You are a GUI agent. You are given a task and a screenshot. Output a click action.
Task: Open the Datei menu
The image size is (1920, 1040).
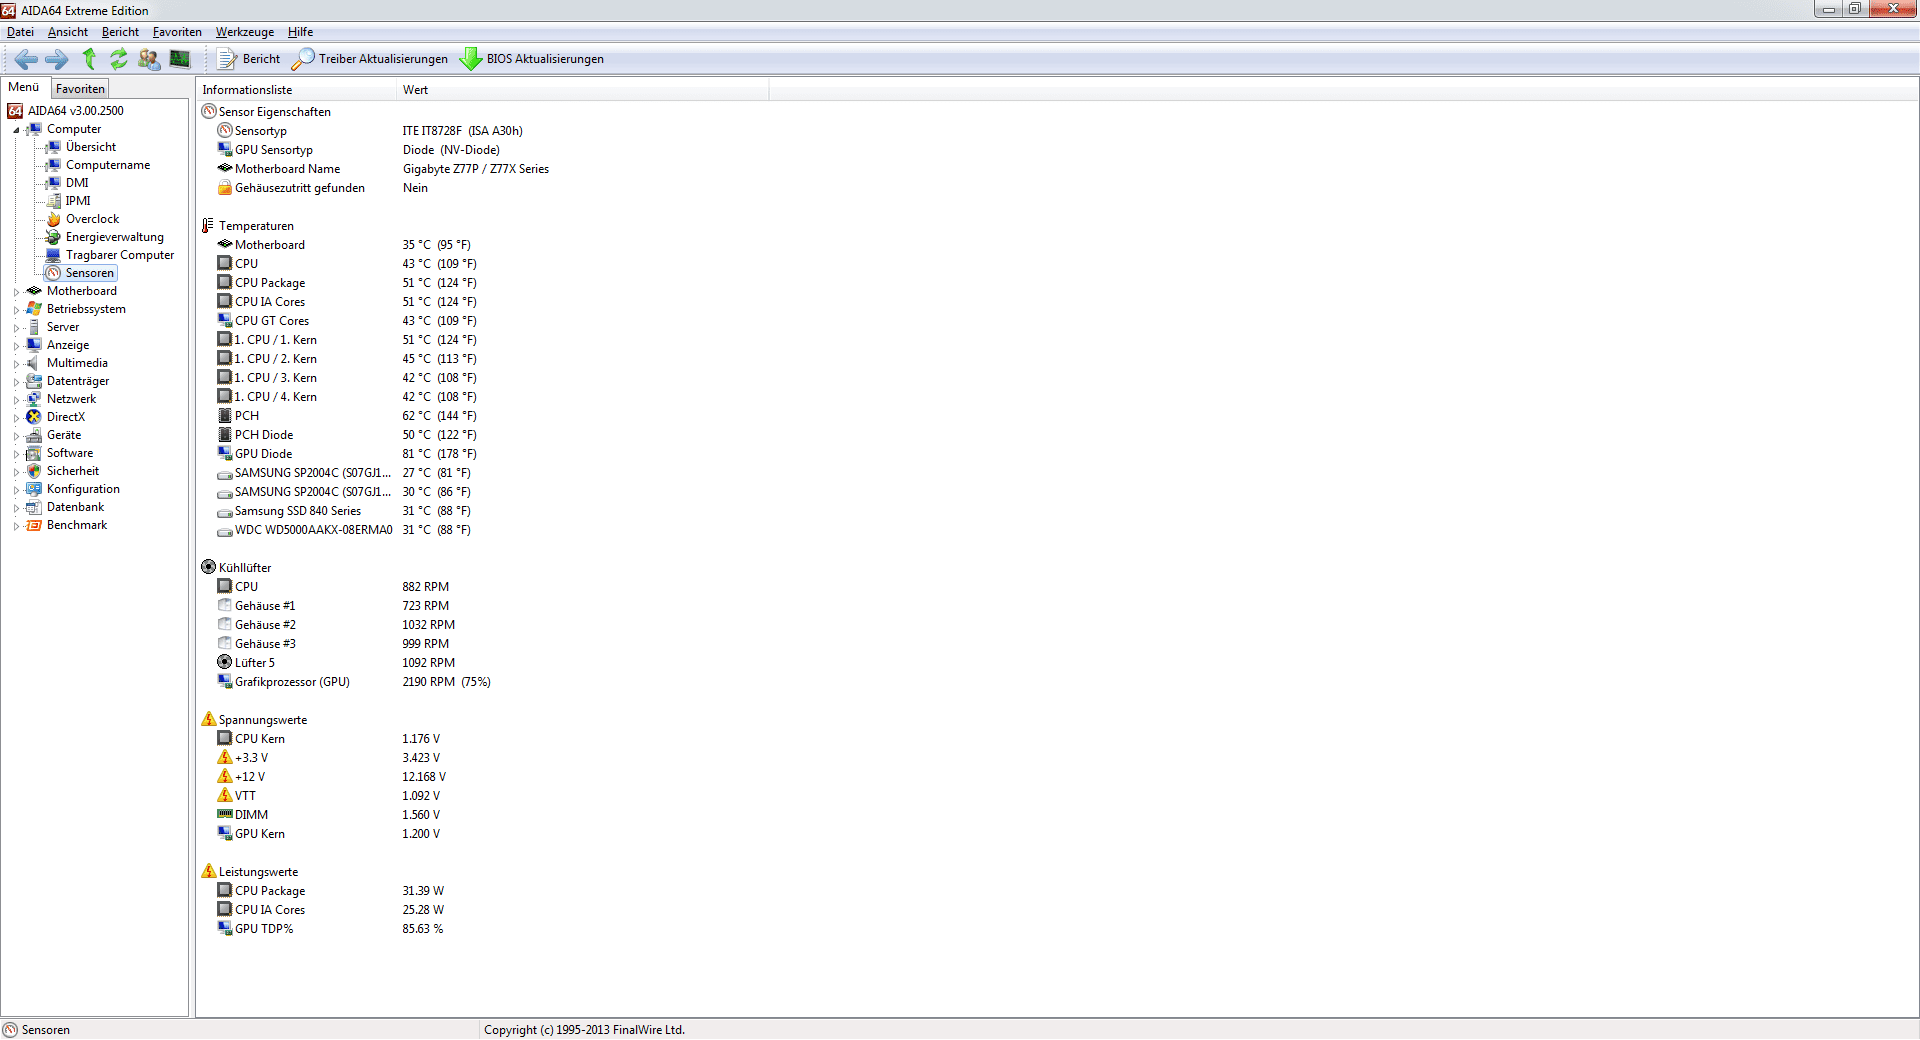(x=20, y=32)
